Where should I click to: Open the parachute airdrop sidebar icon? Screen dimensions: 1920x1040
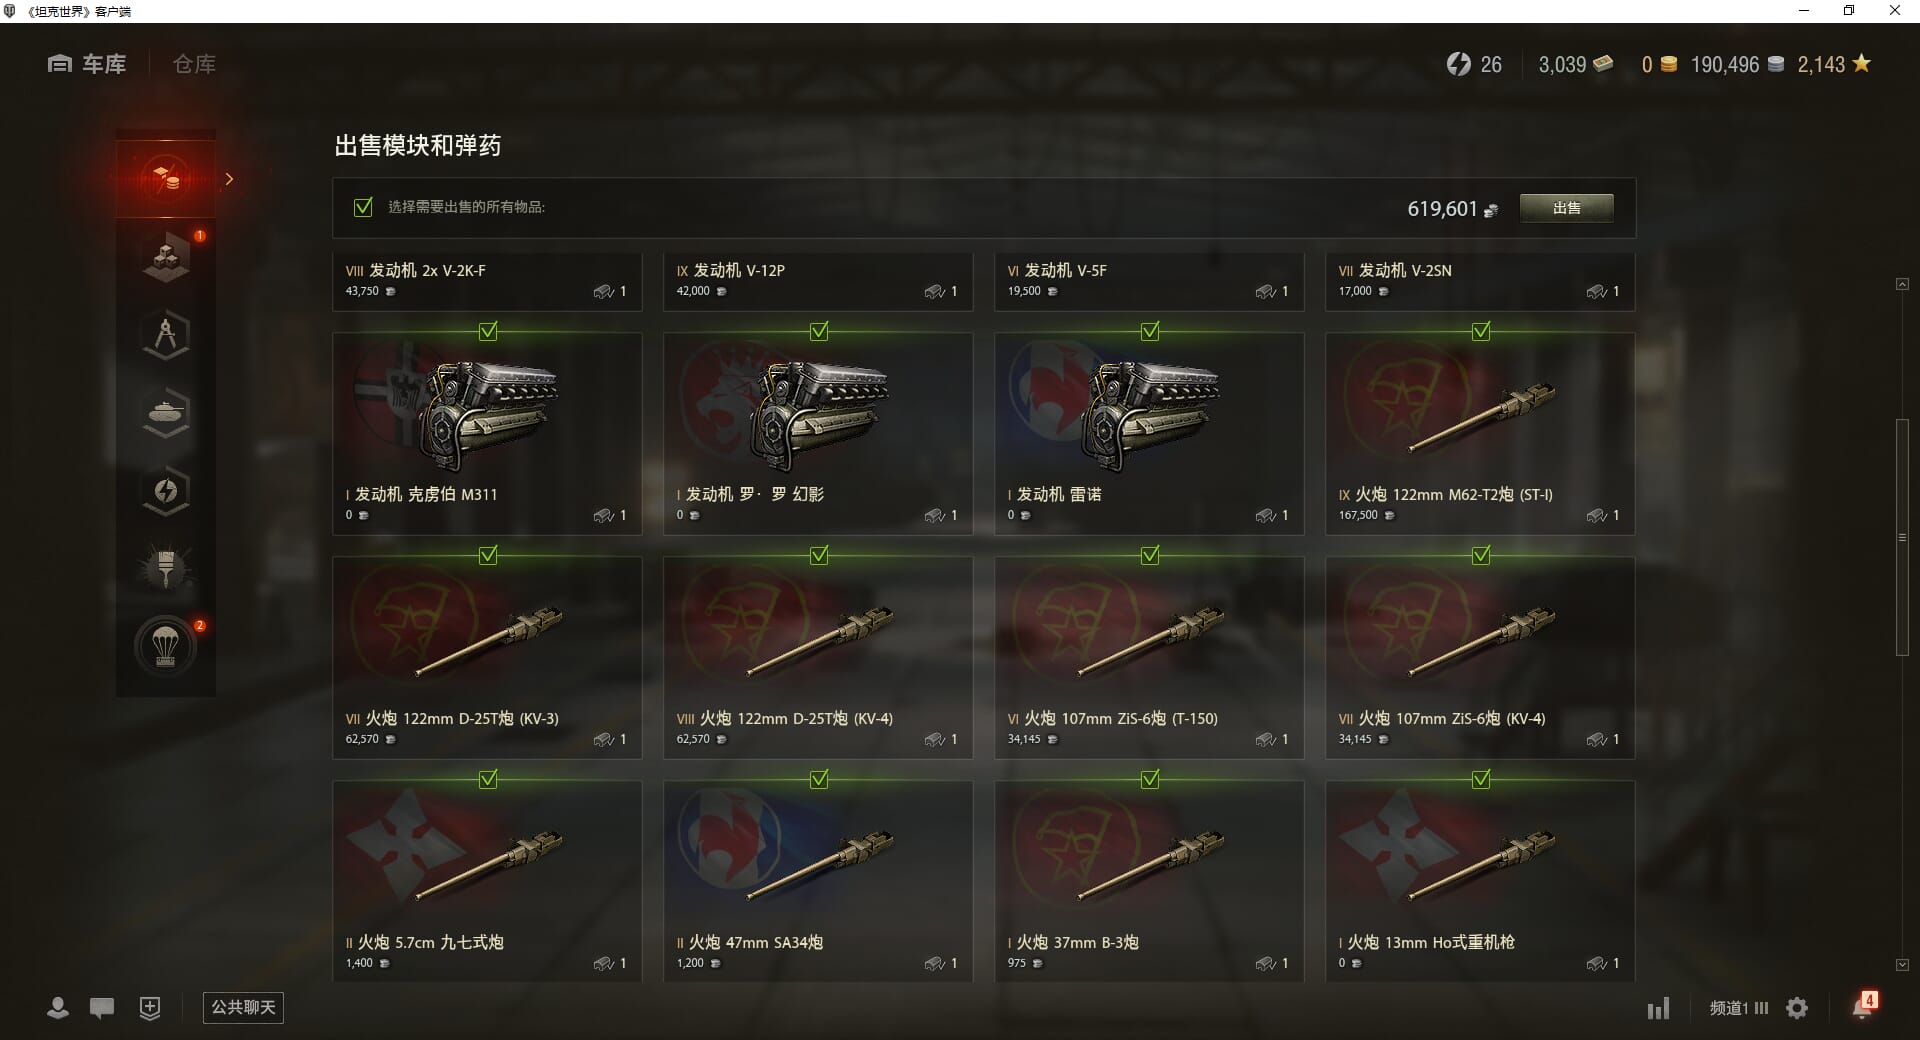(166, 647)
